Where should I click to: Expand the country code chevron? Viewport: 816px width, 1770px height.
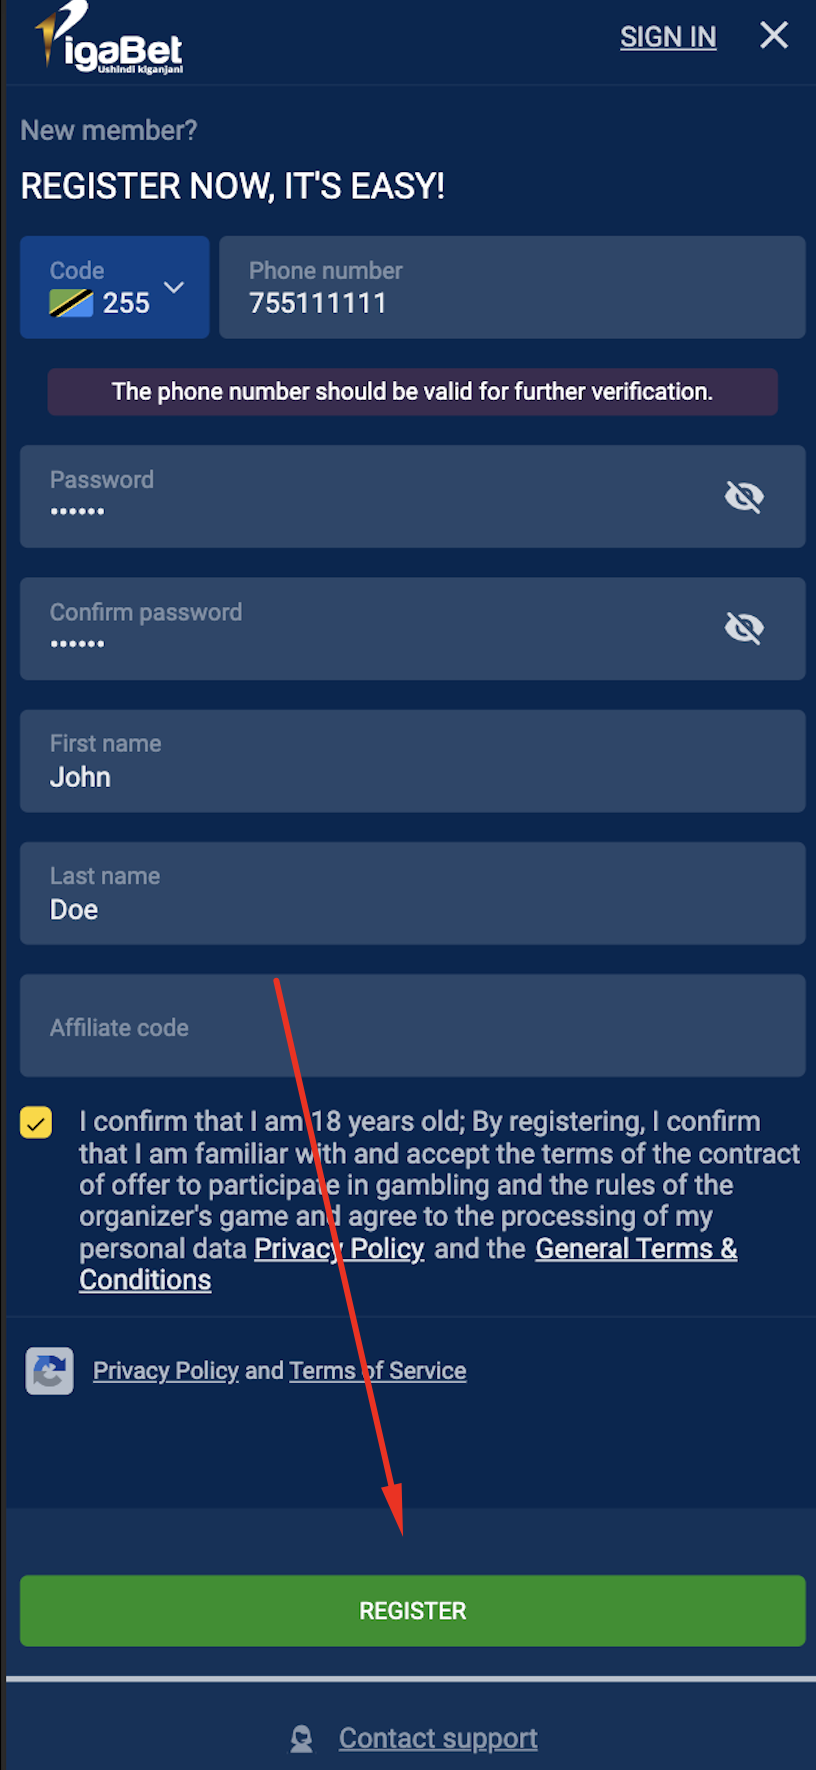click(x=174, y=287)
